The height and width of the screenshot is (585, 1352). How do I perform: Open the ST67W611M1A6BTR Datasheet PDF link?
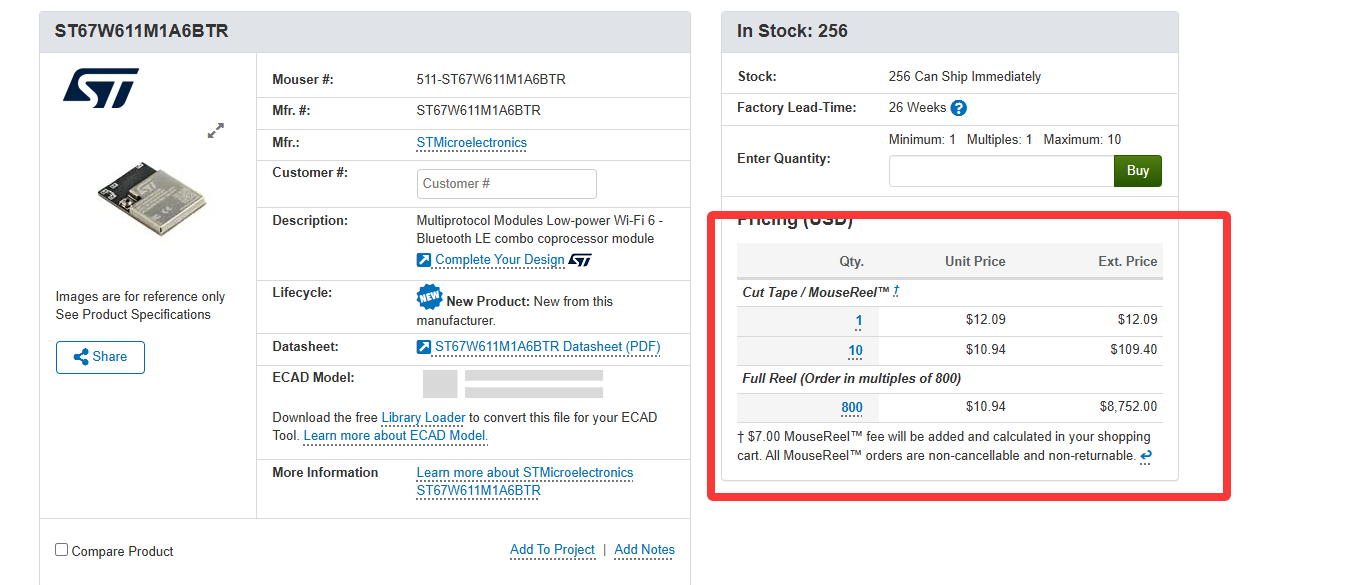pos(548,347)
